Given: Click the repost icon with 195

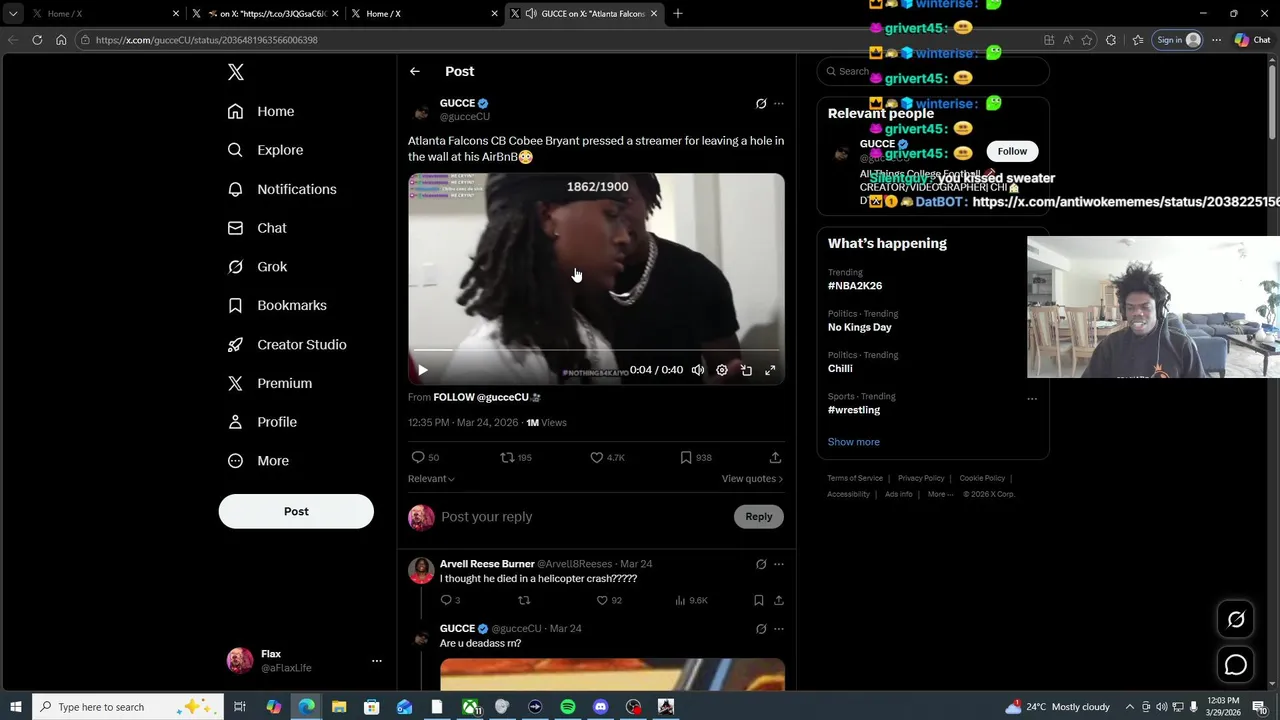Looking at the screenshot, I should tap(507, 457).
